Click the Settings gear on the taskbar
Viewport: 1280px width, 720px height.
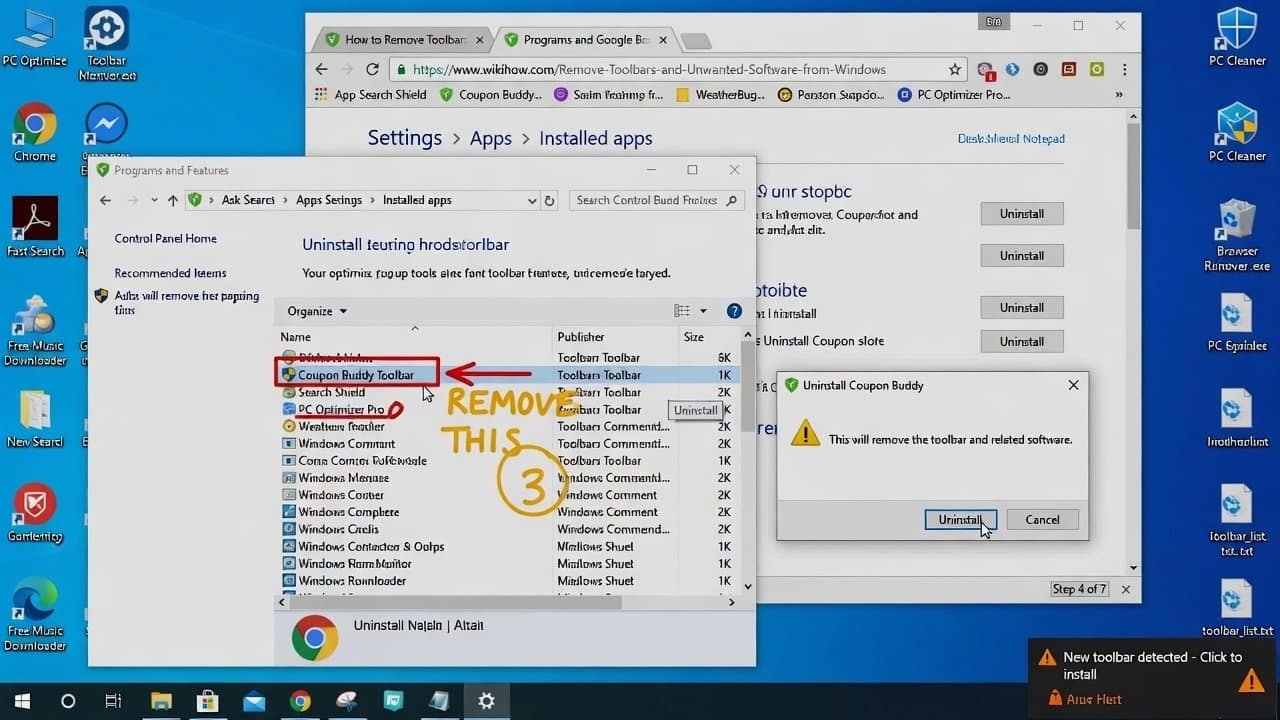click(486, 701)
